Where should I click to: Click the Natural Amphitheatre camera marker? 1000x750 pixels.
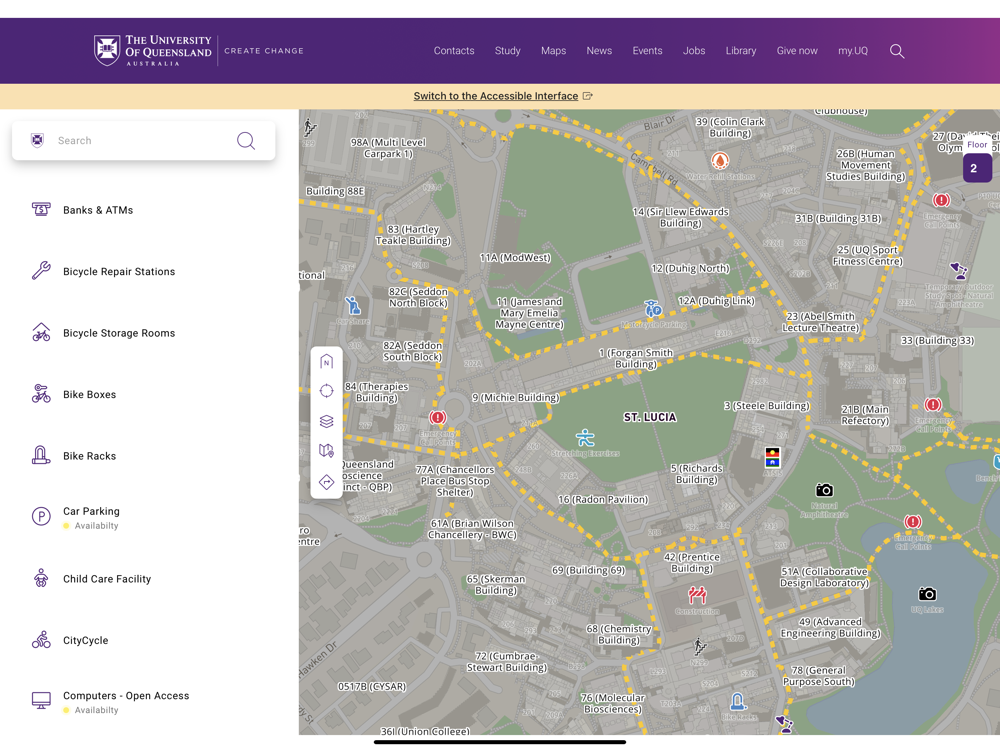[x=825, y=490]
